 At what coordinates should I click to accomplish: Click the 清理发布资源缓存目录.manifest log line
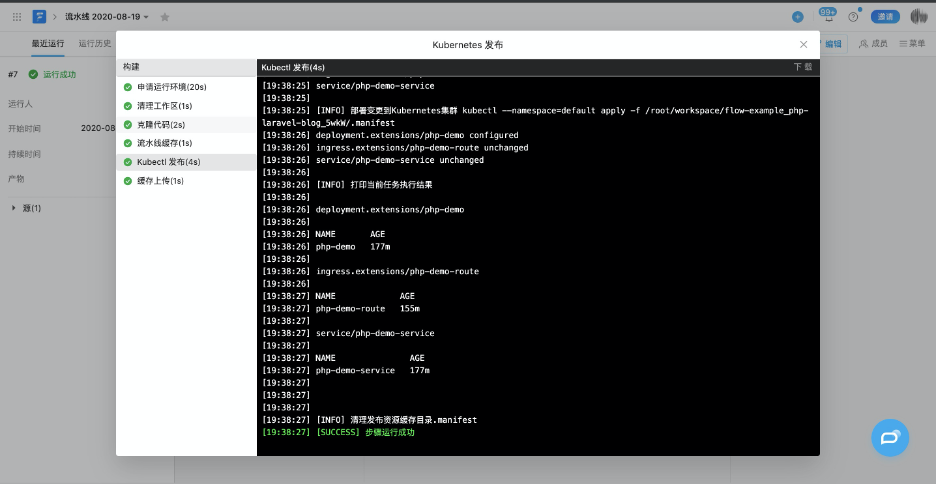coord(370,420)
